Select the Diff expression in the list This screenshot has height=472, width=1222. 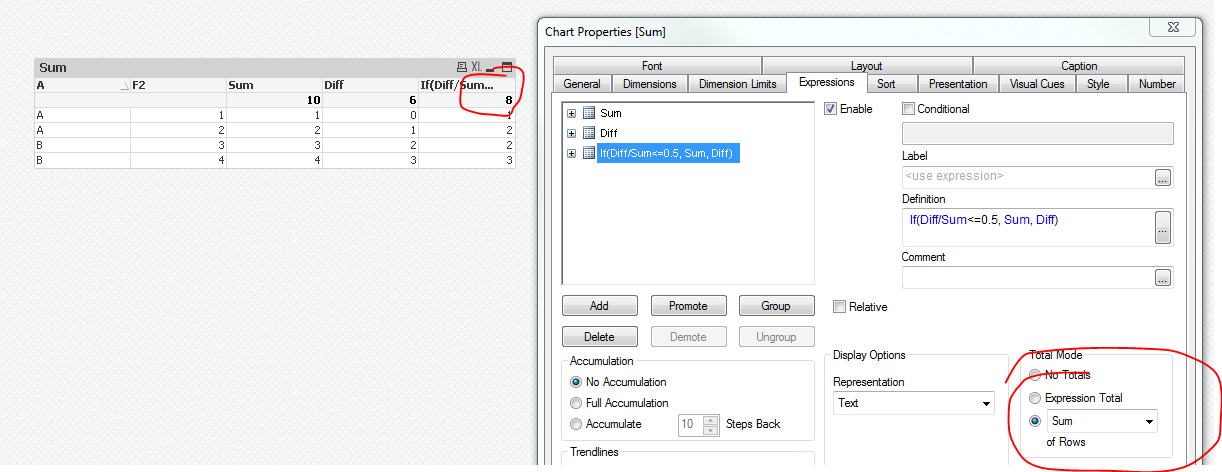(609, 133)
